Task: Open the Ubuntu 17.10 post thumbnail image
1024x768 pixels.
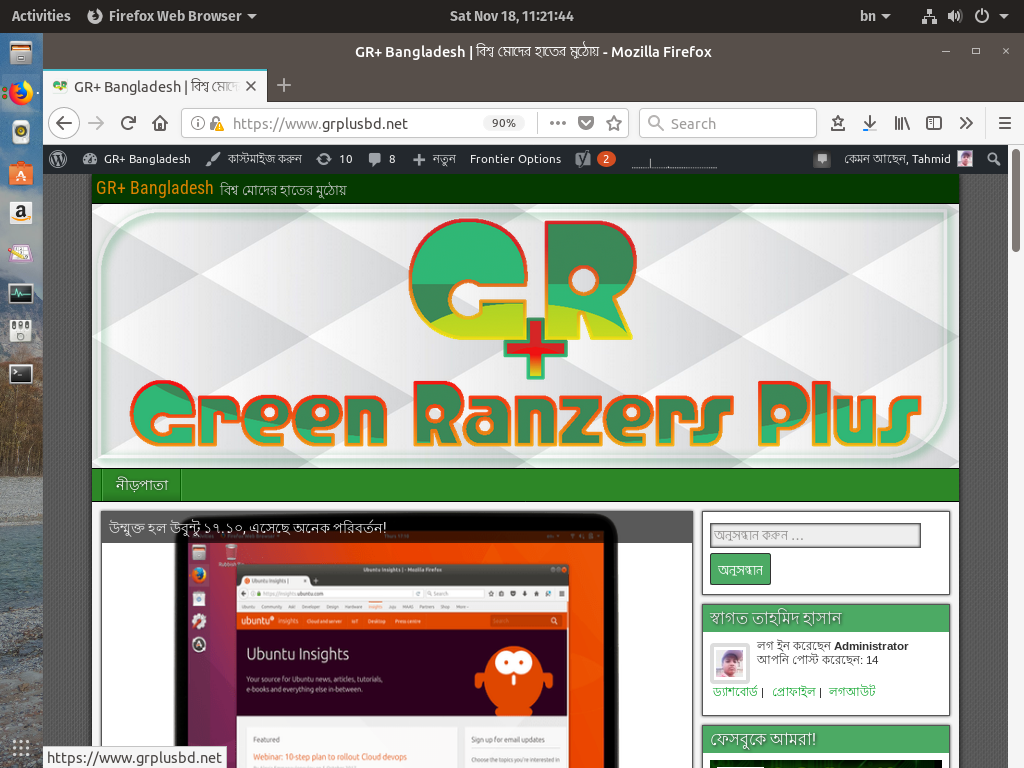Action: point(396,655)
